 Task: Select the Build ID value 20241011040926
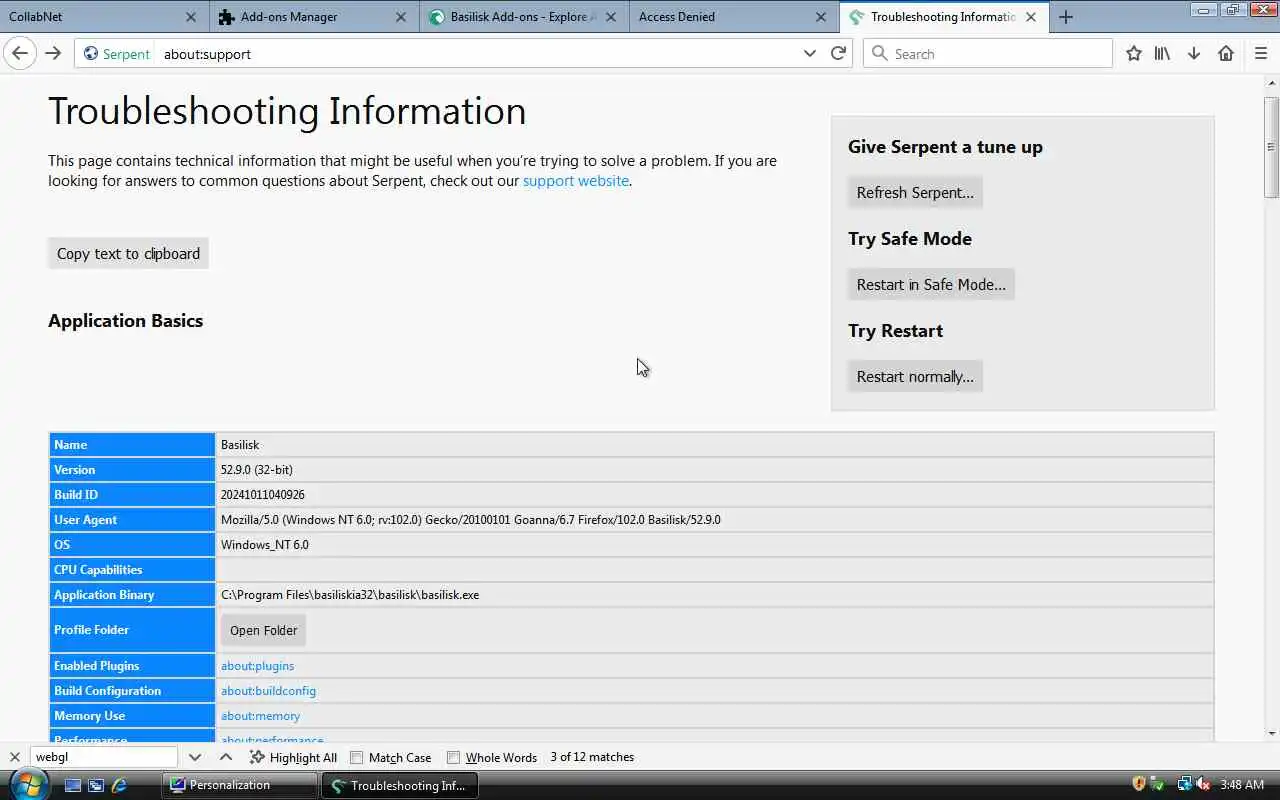point(263,495)
